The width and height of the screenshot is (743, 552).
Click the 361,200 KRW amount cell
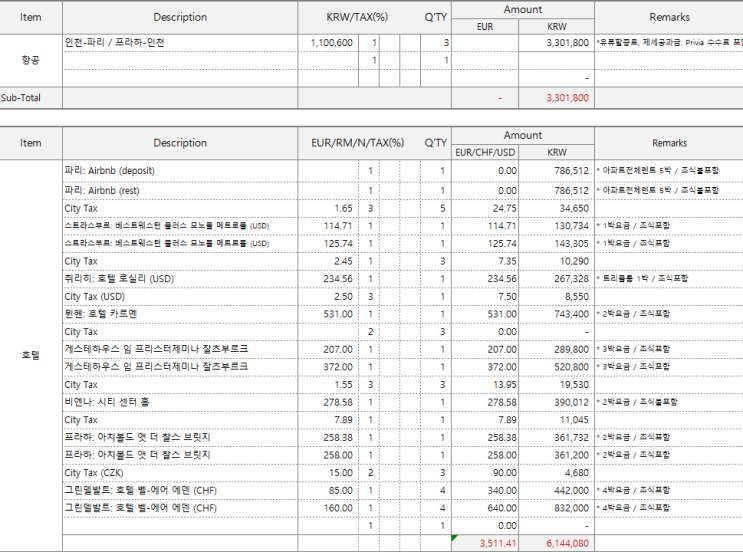click(x=556, y=455)
